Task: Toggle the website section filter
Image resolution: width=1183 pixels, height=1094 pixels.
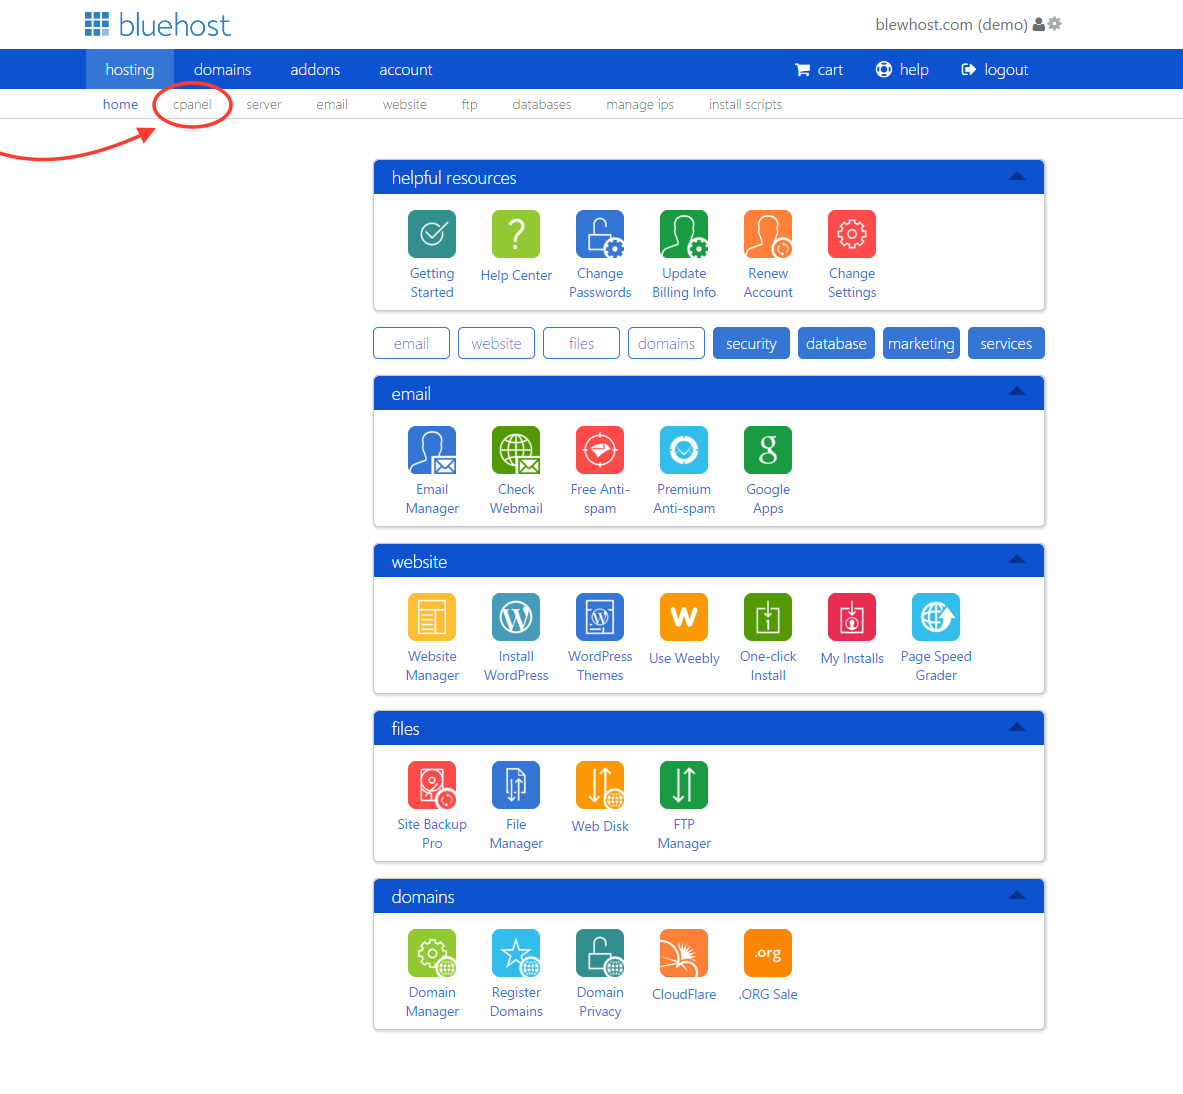Action: (x=496, y=343)
